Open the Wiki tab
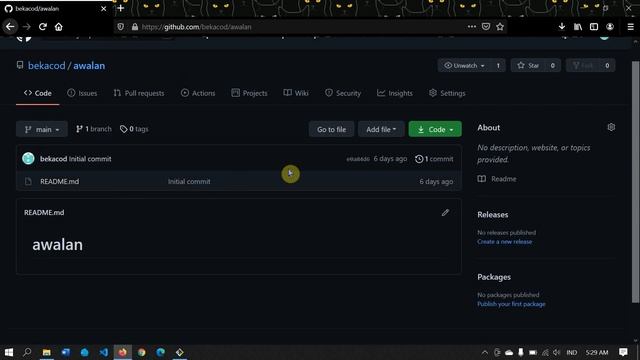Image resolution: width=640 pixels, height=360 pixels. click(296, 93)
